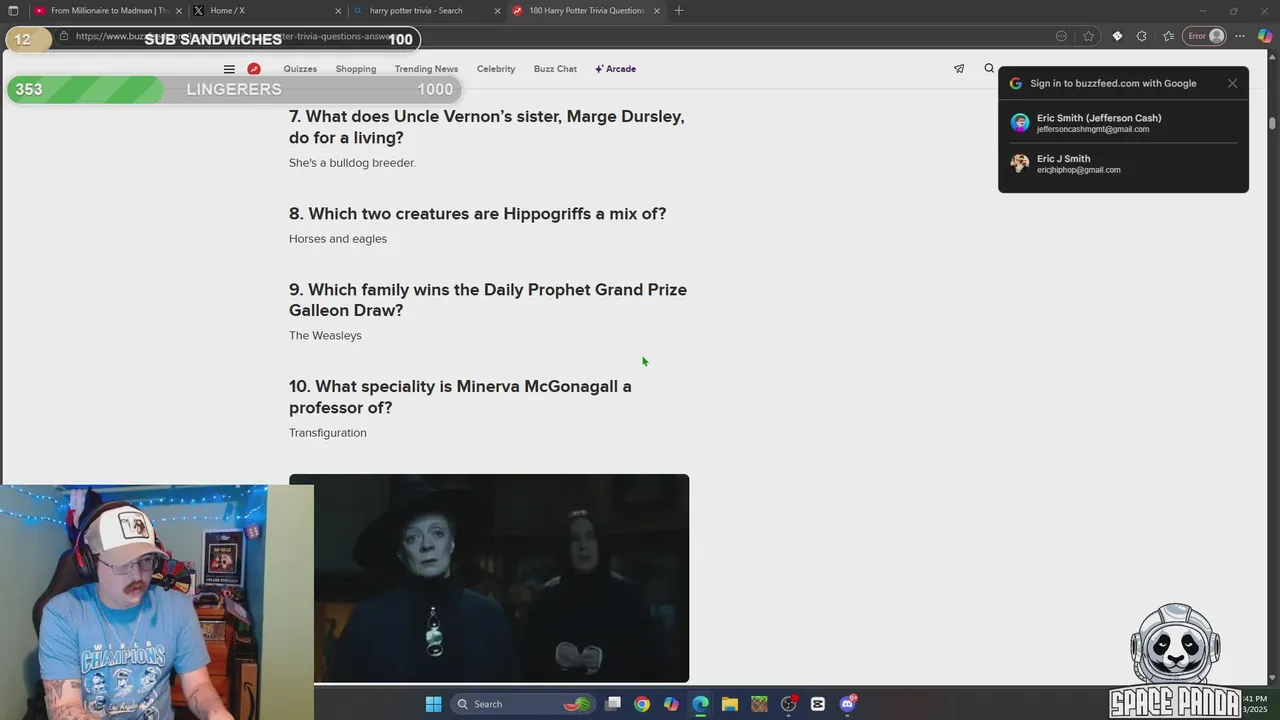Go to the BuzzFeed home logo
Viewport: 1280px width, 720px height.
[254, 69]
